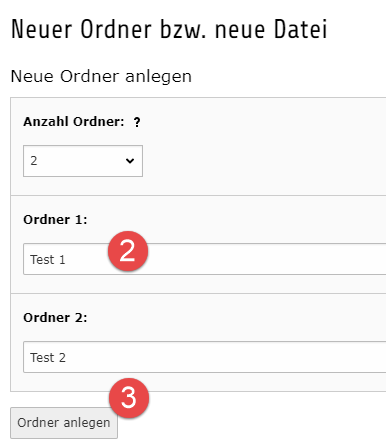Screen dimensions: 386x448
Task: Click the Neuer Ordner bzw. neue Datei heading
Action: 169,29
